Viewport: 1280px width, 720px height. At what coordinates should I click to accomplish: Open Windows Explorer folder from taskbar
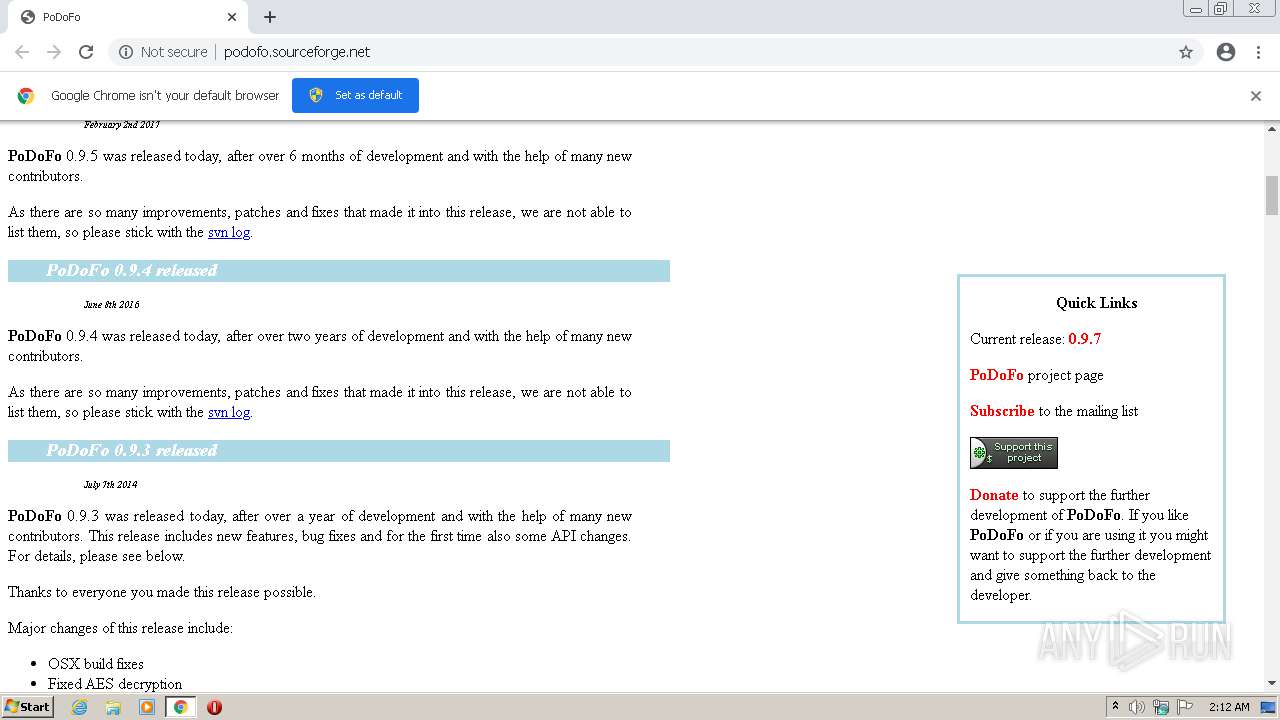point(113,707)
